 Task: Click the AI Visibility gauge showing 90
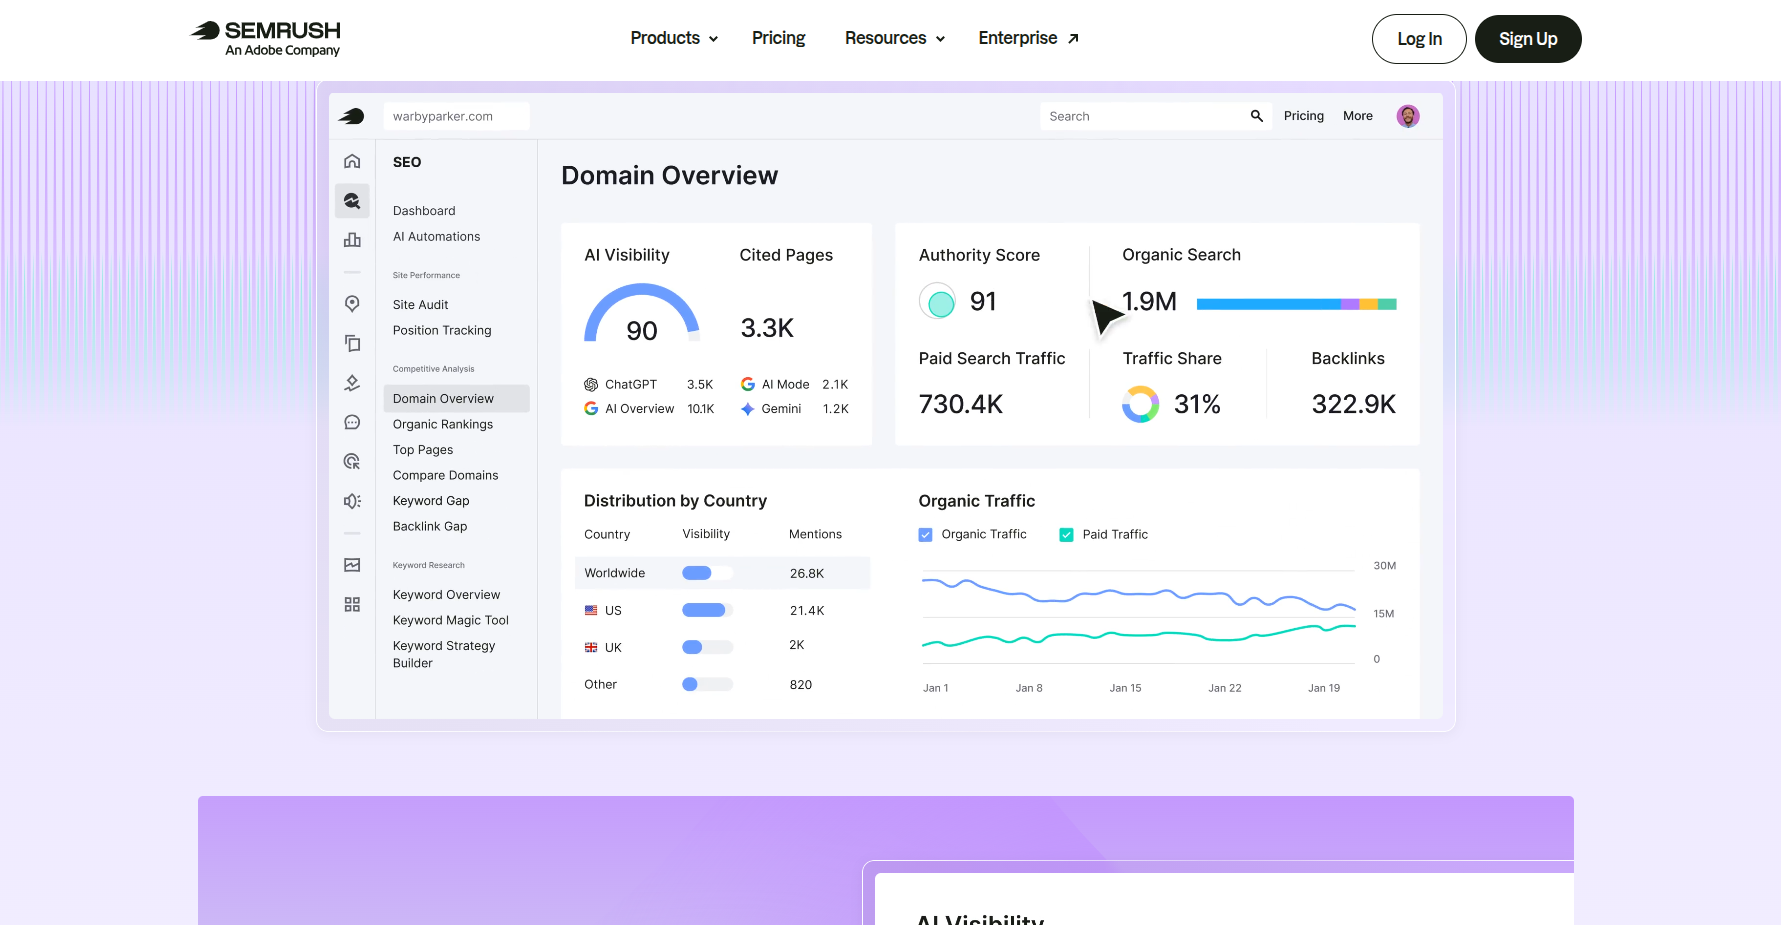(641, 314)
